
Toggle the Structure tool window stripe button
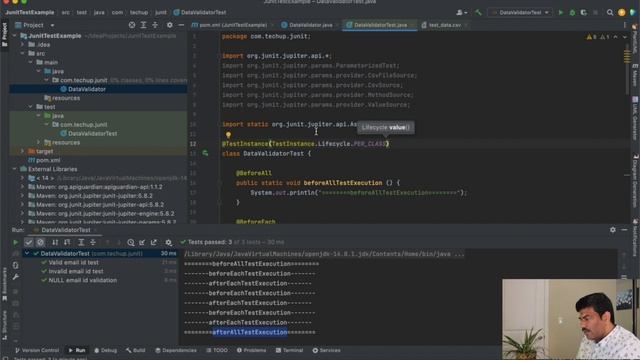click(x=4, y=325)
